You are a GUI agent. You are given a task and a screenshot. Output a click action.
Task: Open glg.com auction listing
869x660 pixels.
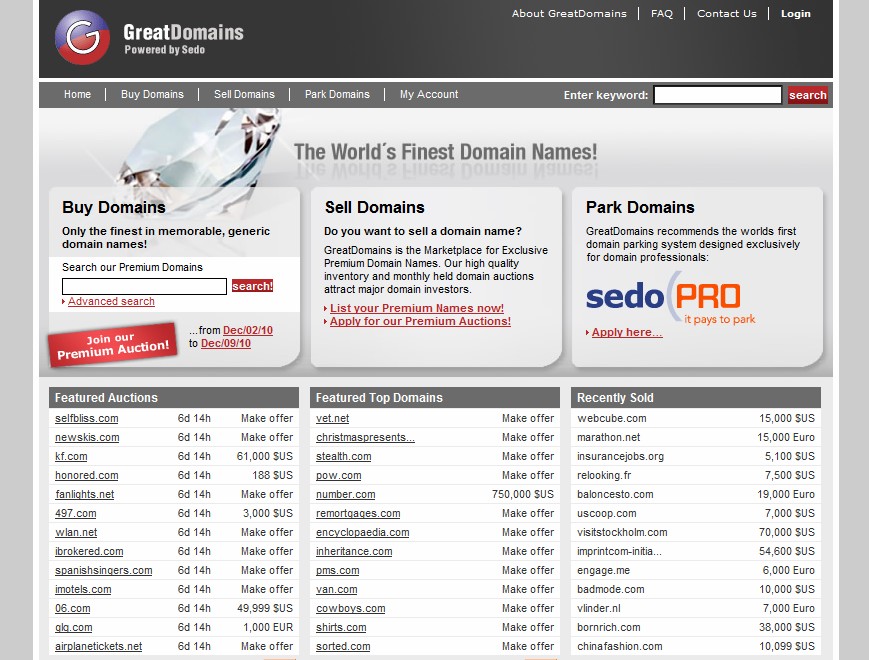[x=74, y=627]
